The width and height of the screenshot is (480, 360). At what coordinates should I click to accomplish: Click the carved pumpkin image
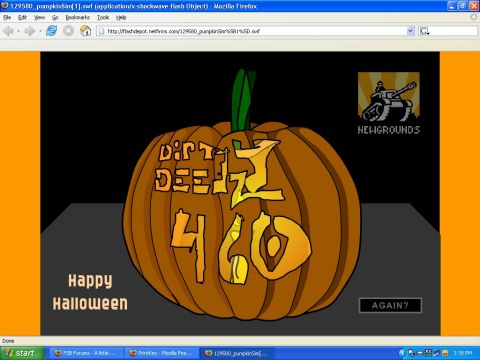(x=242, y=220)
